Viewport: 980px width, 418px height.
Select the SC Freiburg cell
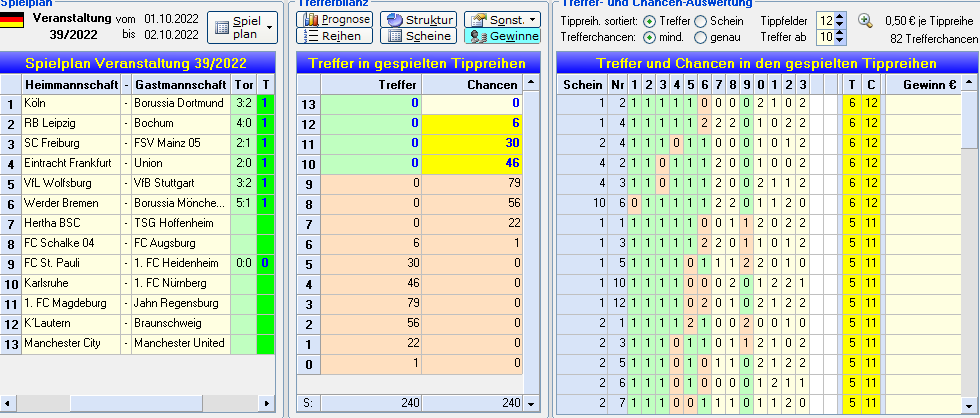point(71,143)
